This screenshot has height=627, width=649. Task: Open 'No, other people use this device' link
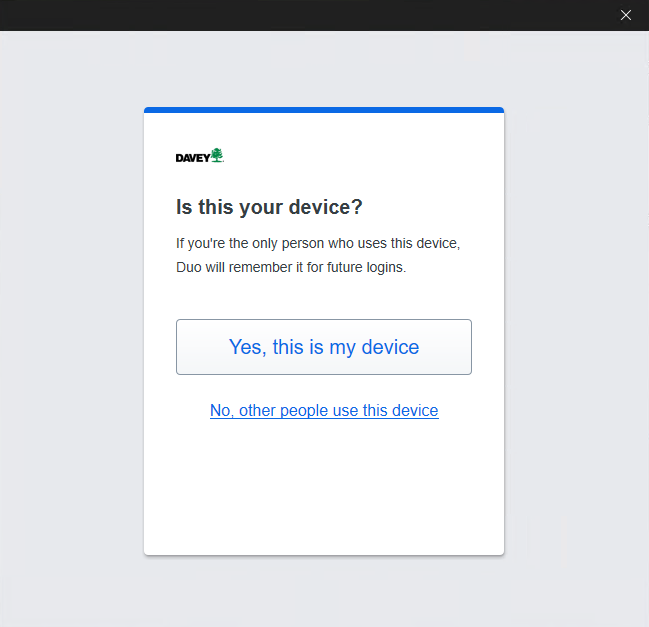tap(324, 411)
